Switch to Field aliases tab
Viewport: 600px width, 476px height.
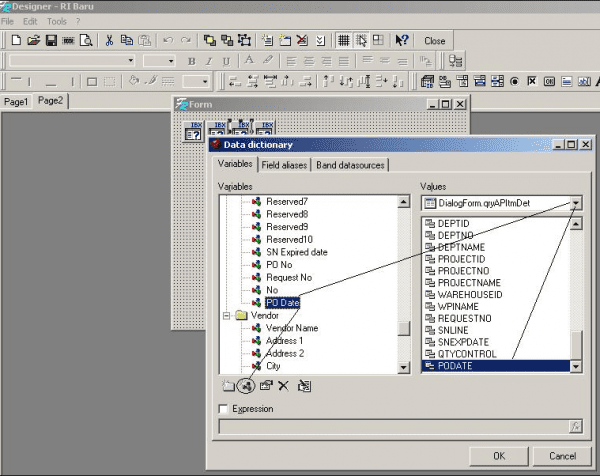tap(284, 165)
